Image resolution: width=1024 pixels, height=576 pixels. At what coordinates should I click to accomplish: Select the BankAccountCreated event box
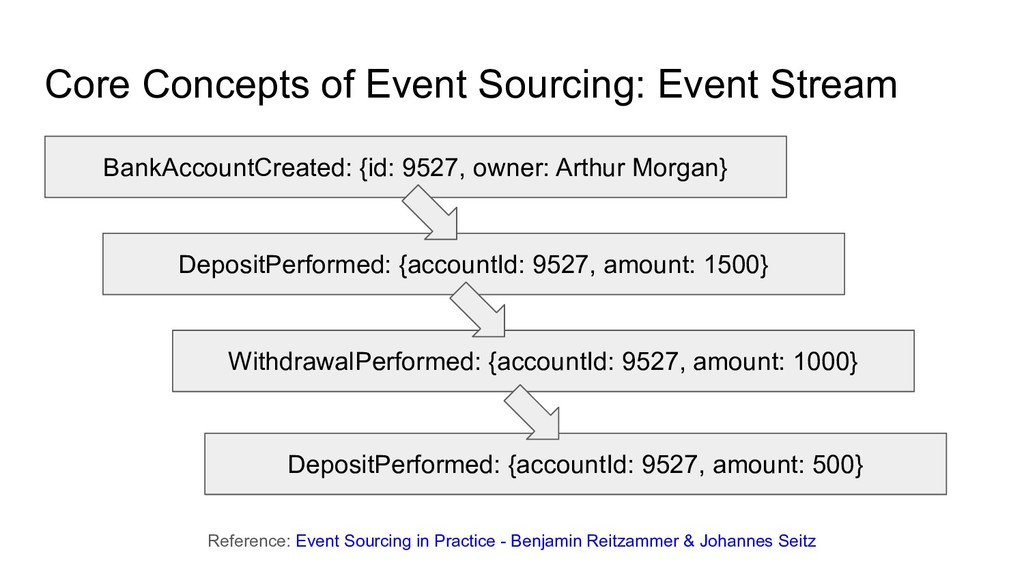(415, 167)
